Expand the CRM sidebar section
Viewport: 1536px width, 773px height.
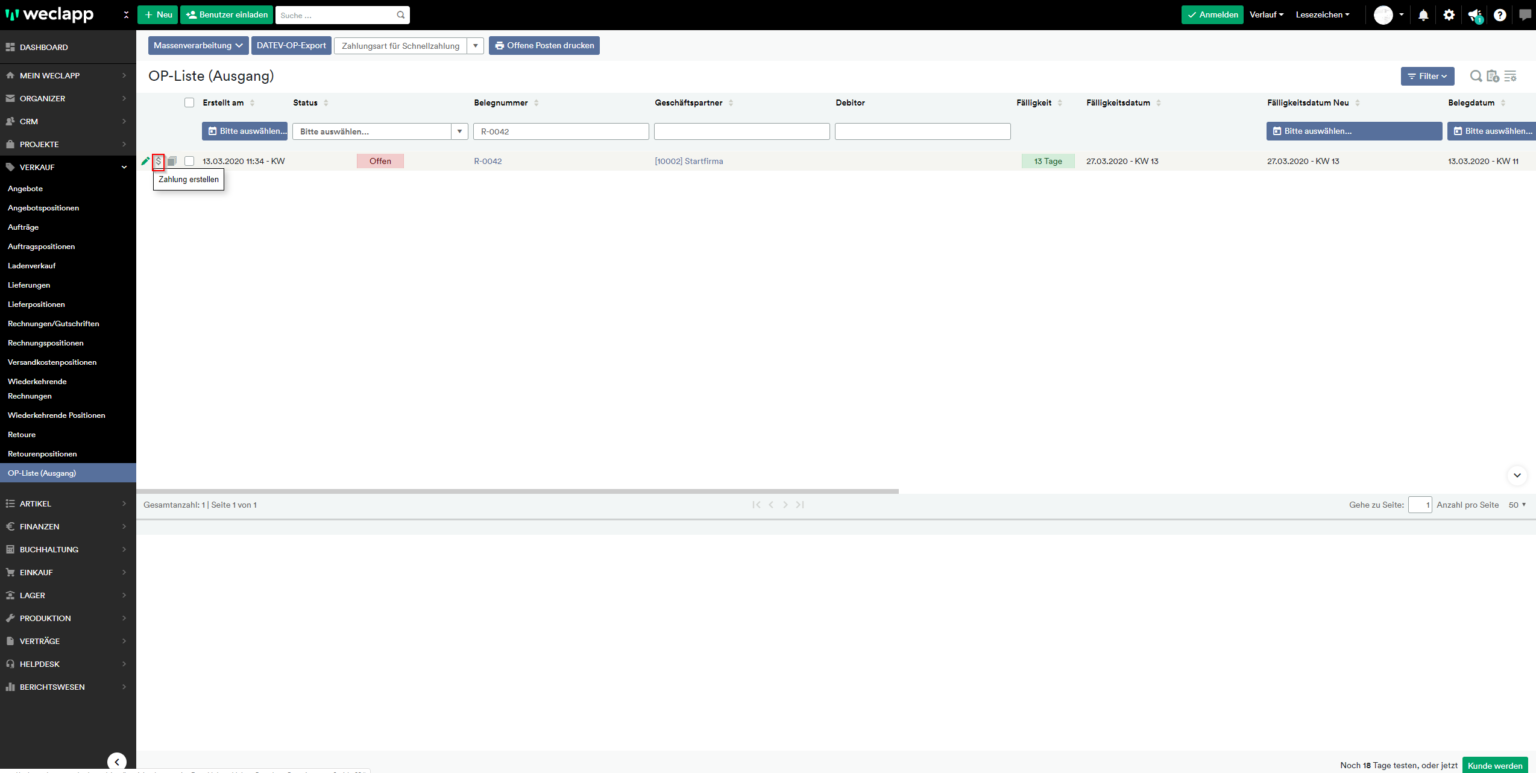click(68, 121)
